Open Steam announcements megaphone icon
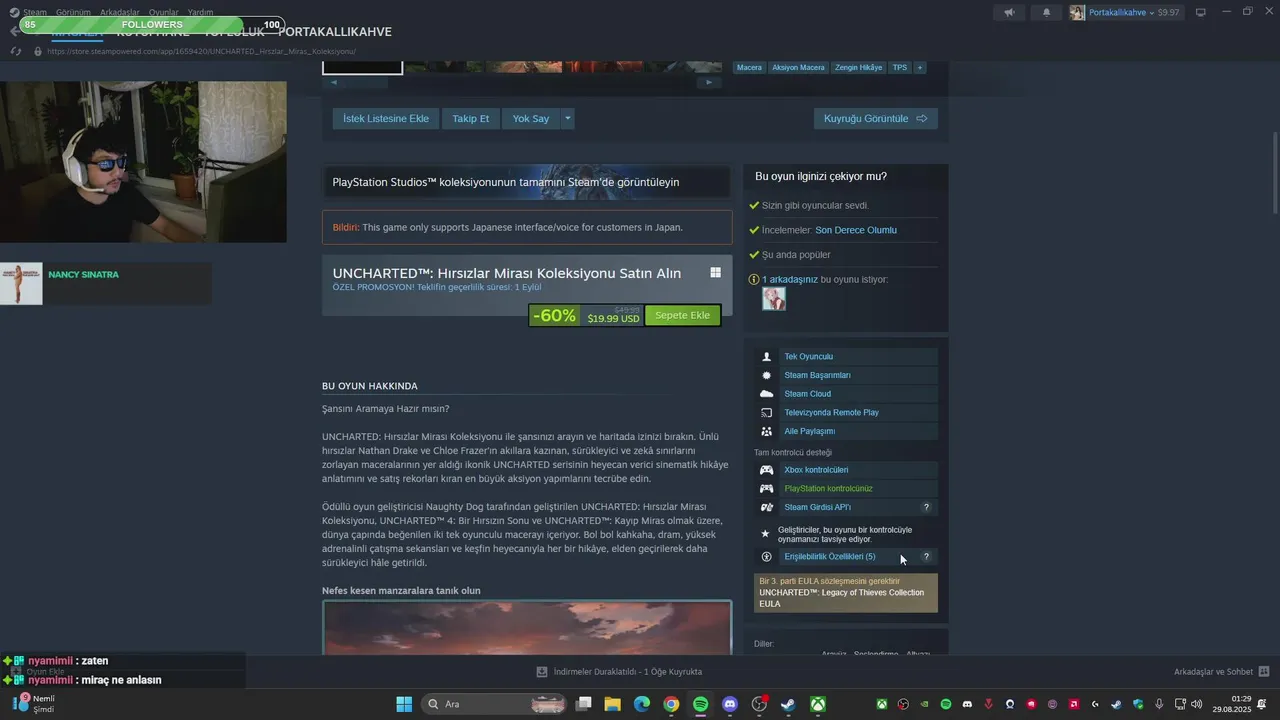Image resolution: width=1280 pixels, height=720 pixels. coord(1009,12)
